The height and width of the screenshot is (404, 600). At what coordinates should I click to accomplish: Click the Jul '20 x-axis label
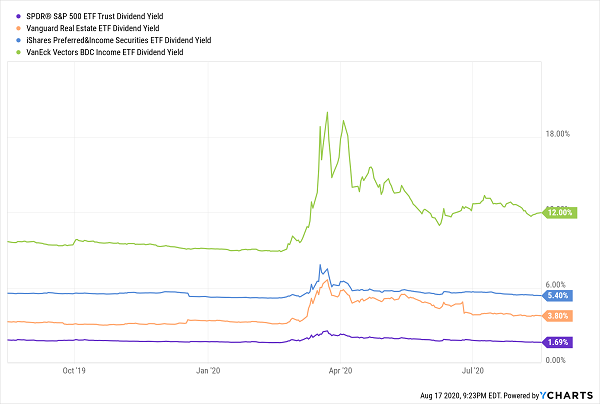click(x=473, y=370)
